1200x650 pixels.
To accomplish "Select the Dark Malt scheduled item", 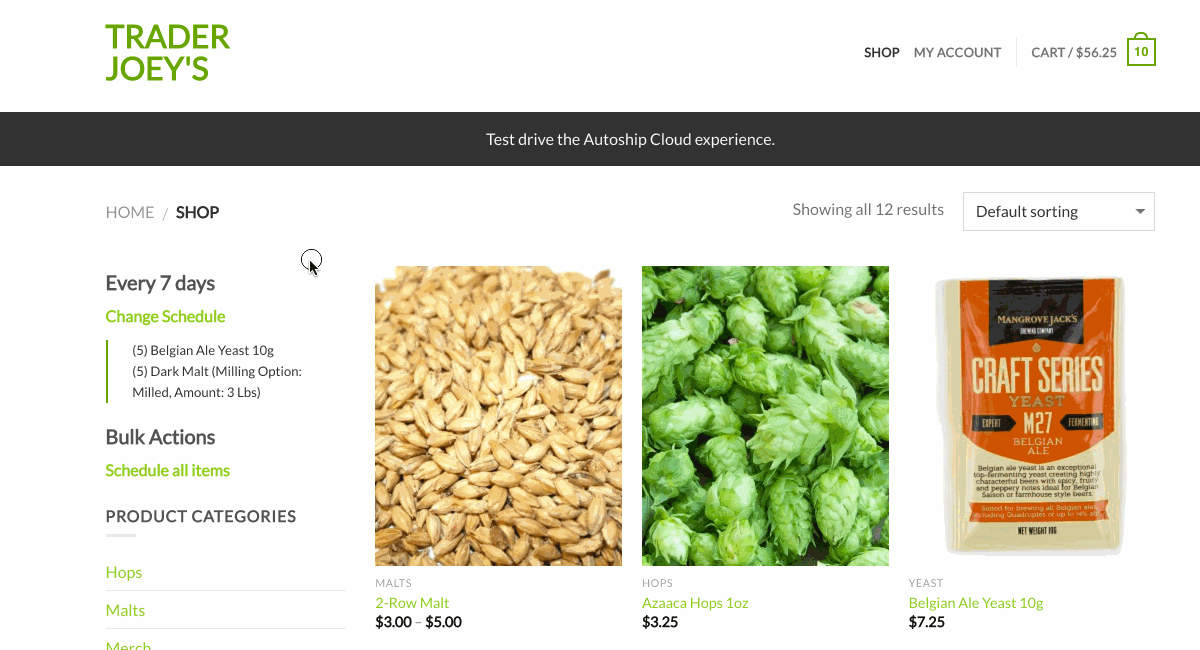I will [217, 382].
